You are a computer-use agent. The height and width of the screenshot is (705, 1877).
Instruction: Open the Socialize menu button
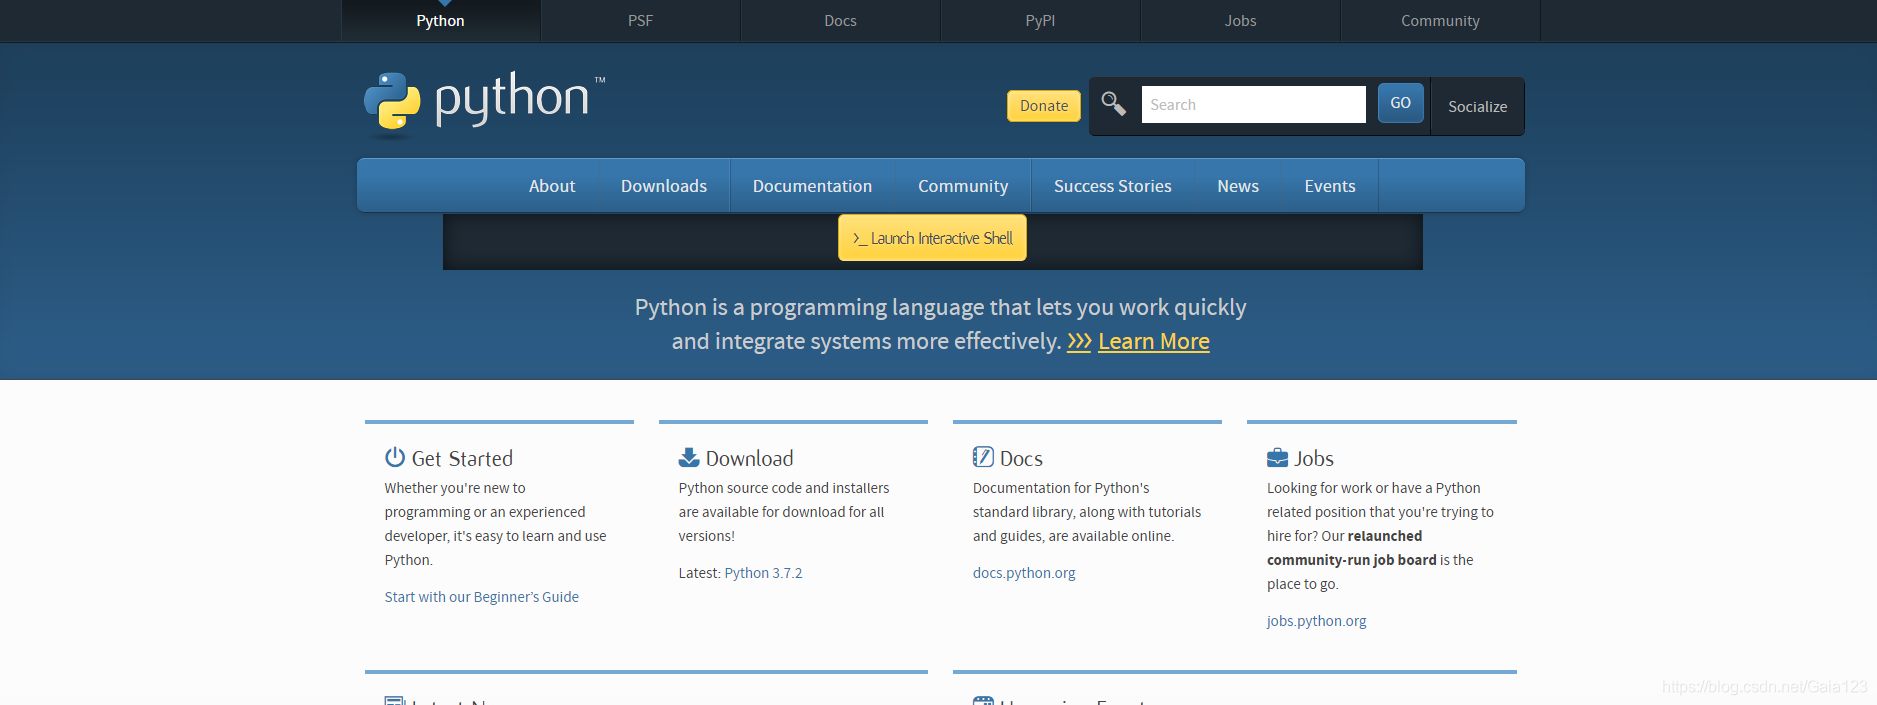(x=1478, y=106)
